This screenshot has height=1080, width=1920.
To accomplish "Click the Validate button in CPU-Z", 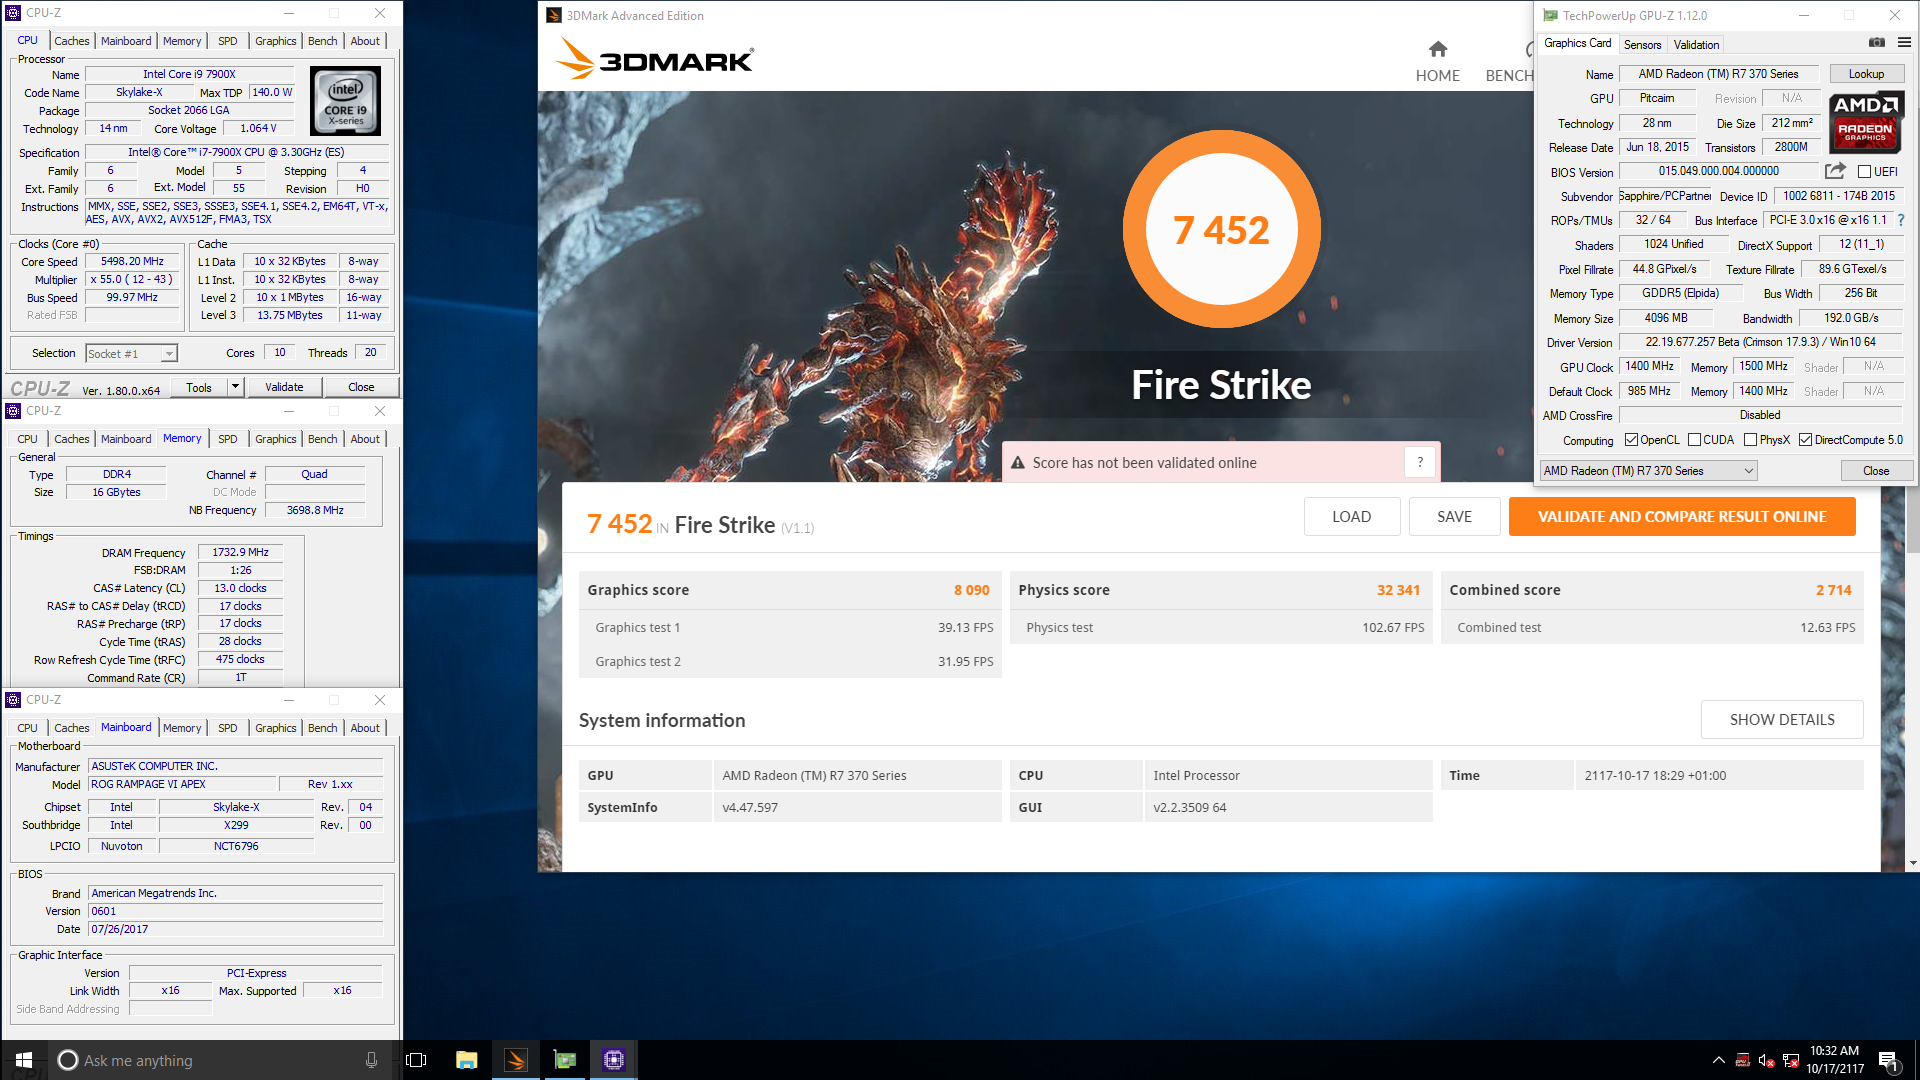I will pos(284,387).
